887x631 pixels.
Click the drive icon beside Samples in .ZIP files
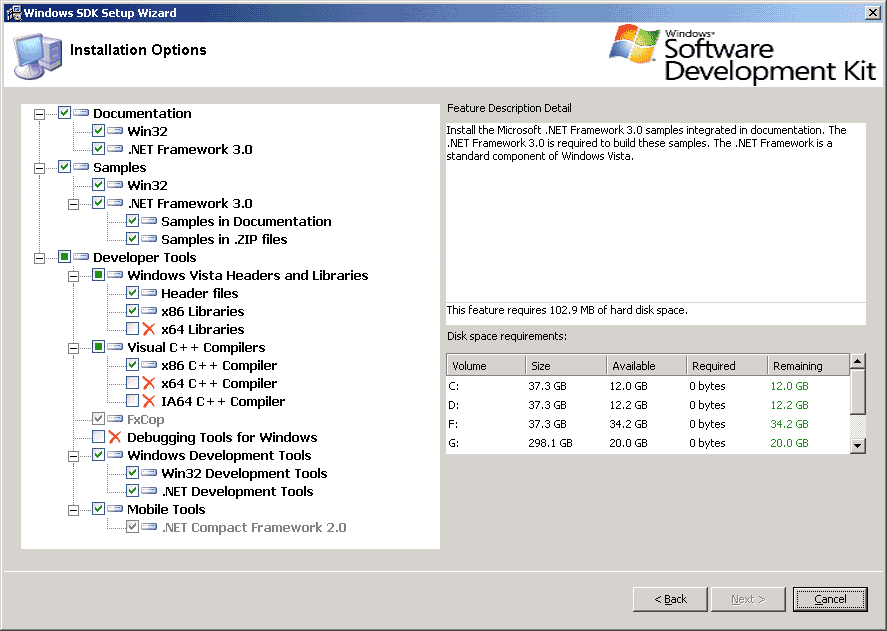149,239
